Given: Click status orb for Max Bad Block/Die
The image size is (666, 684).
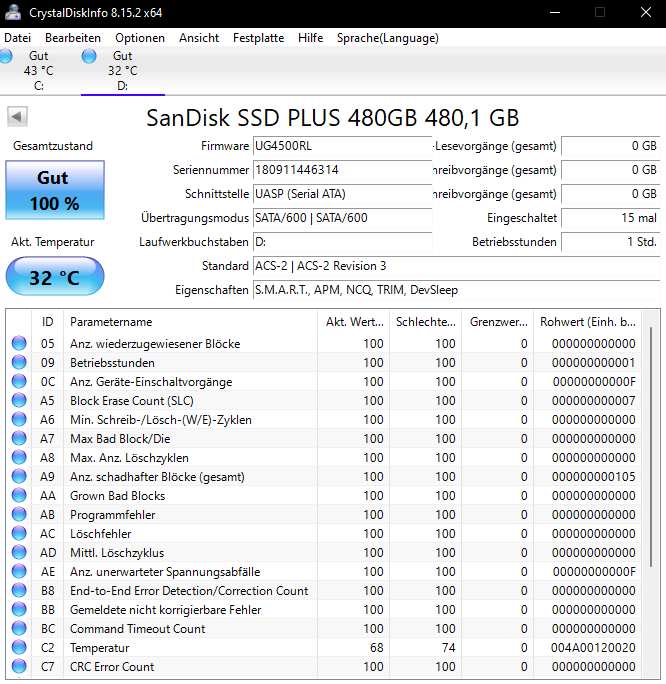Looking at the screenshot, I should pyautogui.click(x=19, y=438).
